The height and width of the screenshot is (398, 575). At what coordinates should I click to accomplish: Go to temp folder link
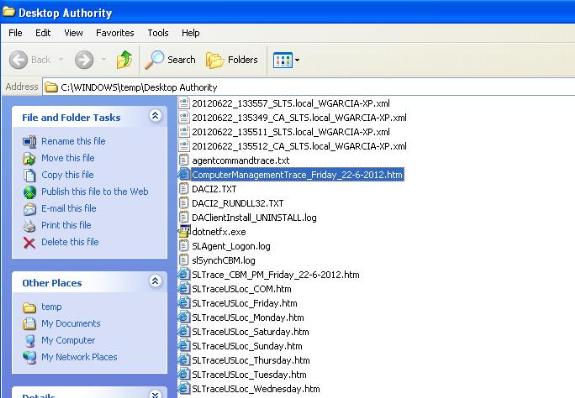tap(51, 307)
